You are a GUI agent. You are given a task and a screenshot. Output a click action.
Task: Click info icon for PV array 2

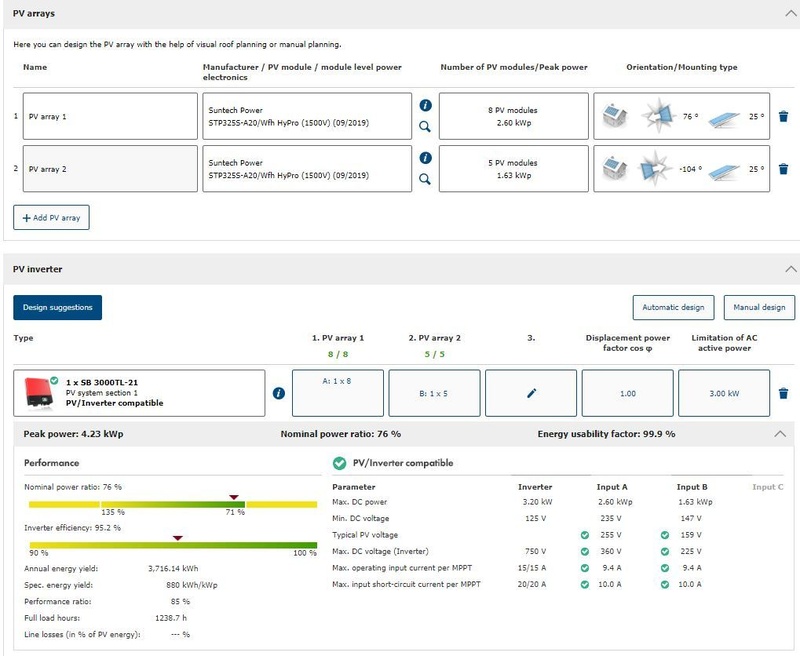[x=425, y=158]
